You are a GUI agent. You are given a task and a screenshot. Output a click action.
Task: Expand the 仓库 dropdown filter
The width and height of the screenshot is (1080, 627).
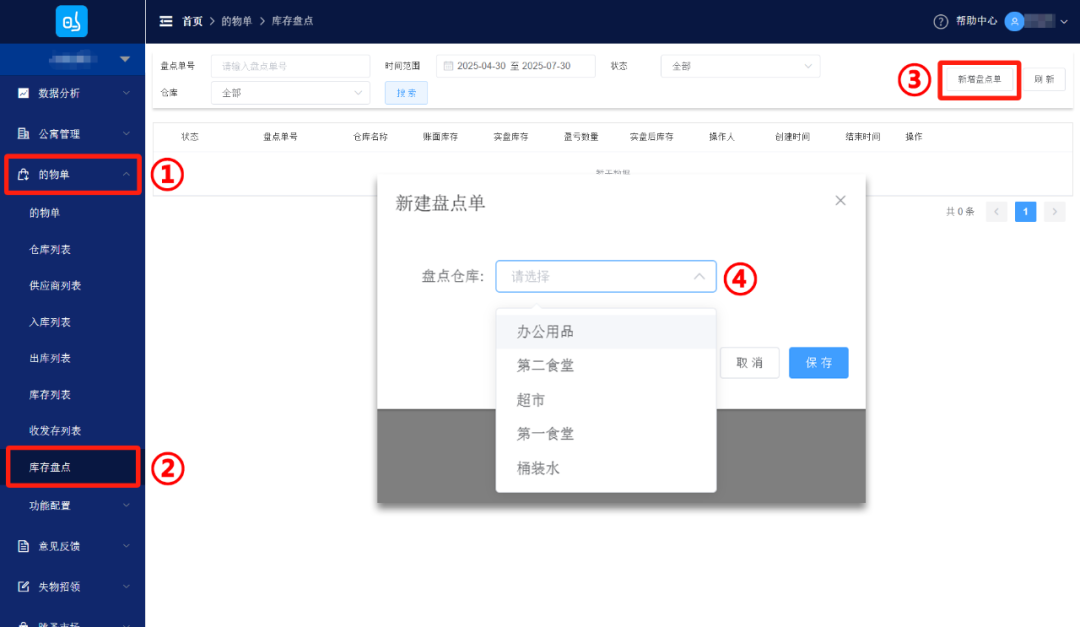click(x=290, y=91)
